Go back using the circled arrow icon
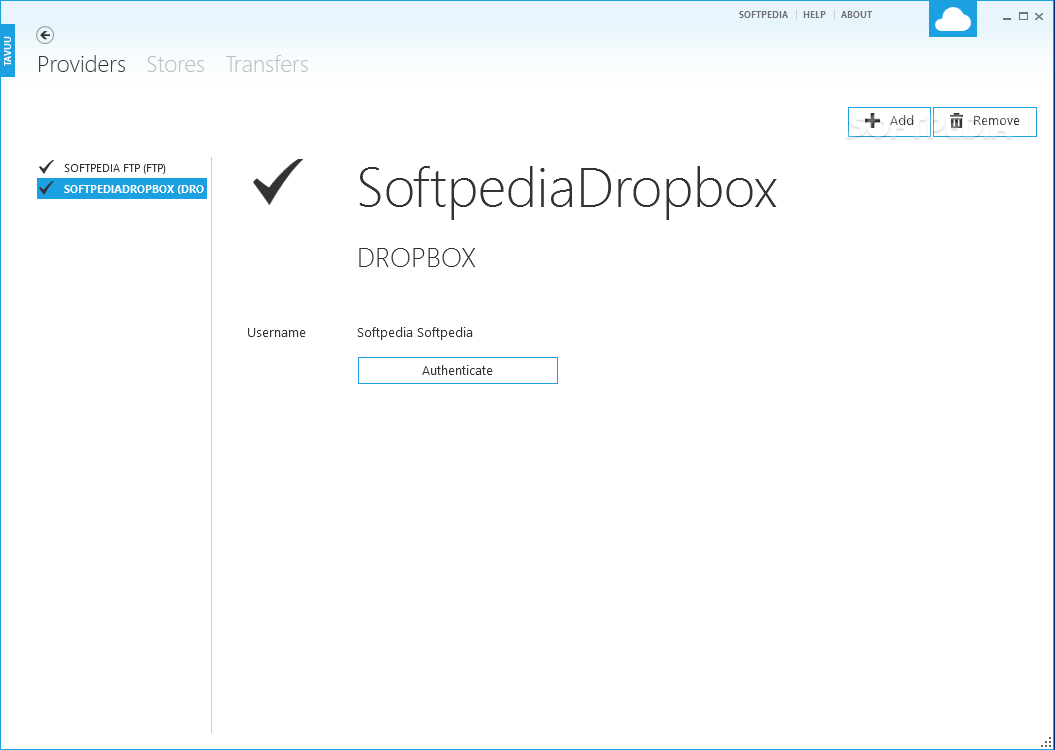1055x750 pixels. click(45, 35)
